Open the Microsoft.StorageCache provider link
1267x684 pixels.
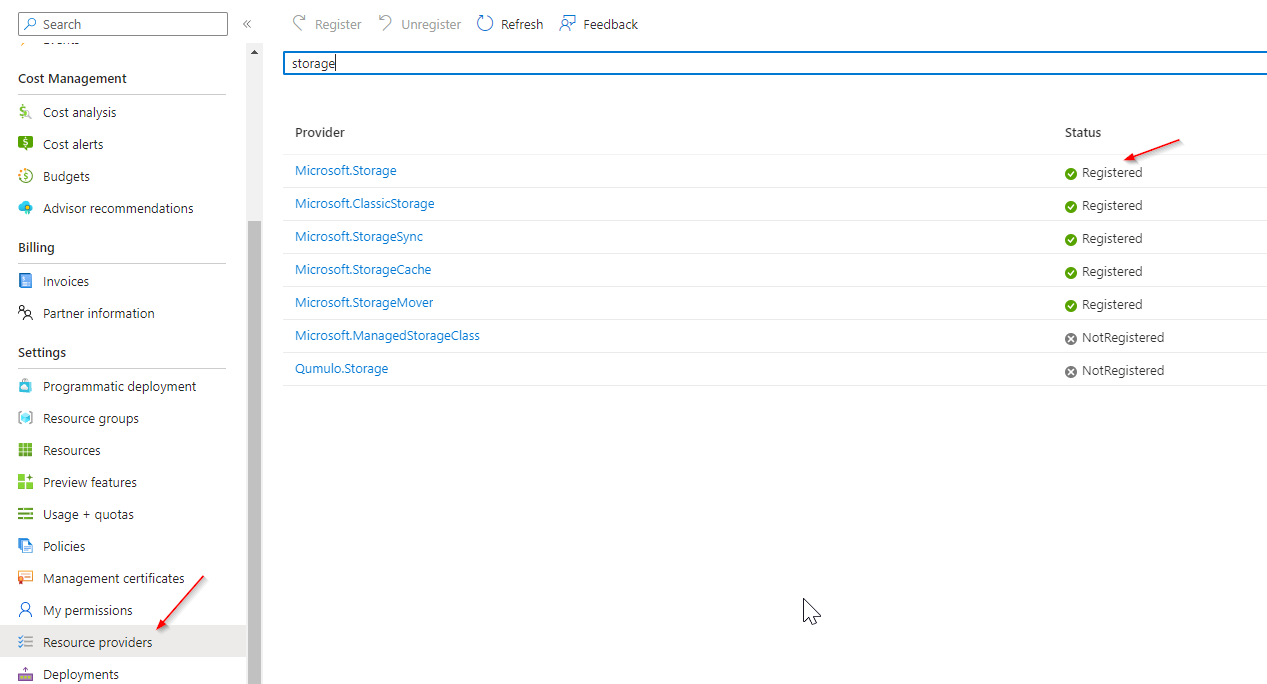point(363,270)
